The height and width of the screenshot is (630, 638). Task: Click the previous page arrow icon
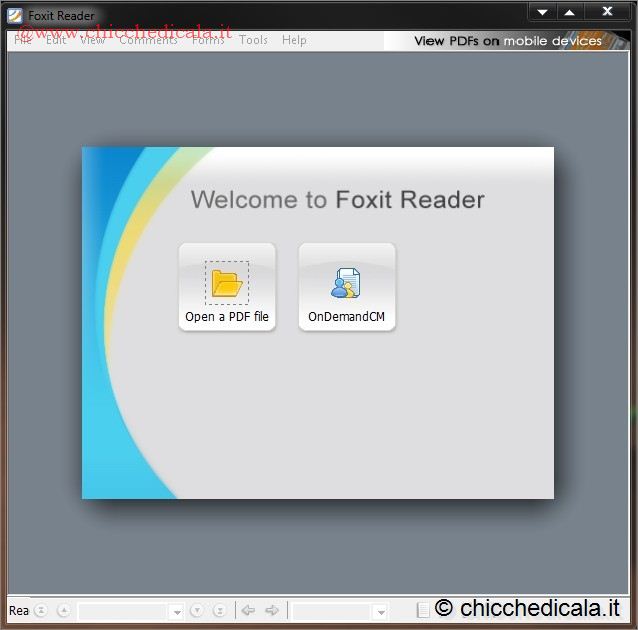tap(63, 610)
